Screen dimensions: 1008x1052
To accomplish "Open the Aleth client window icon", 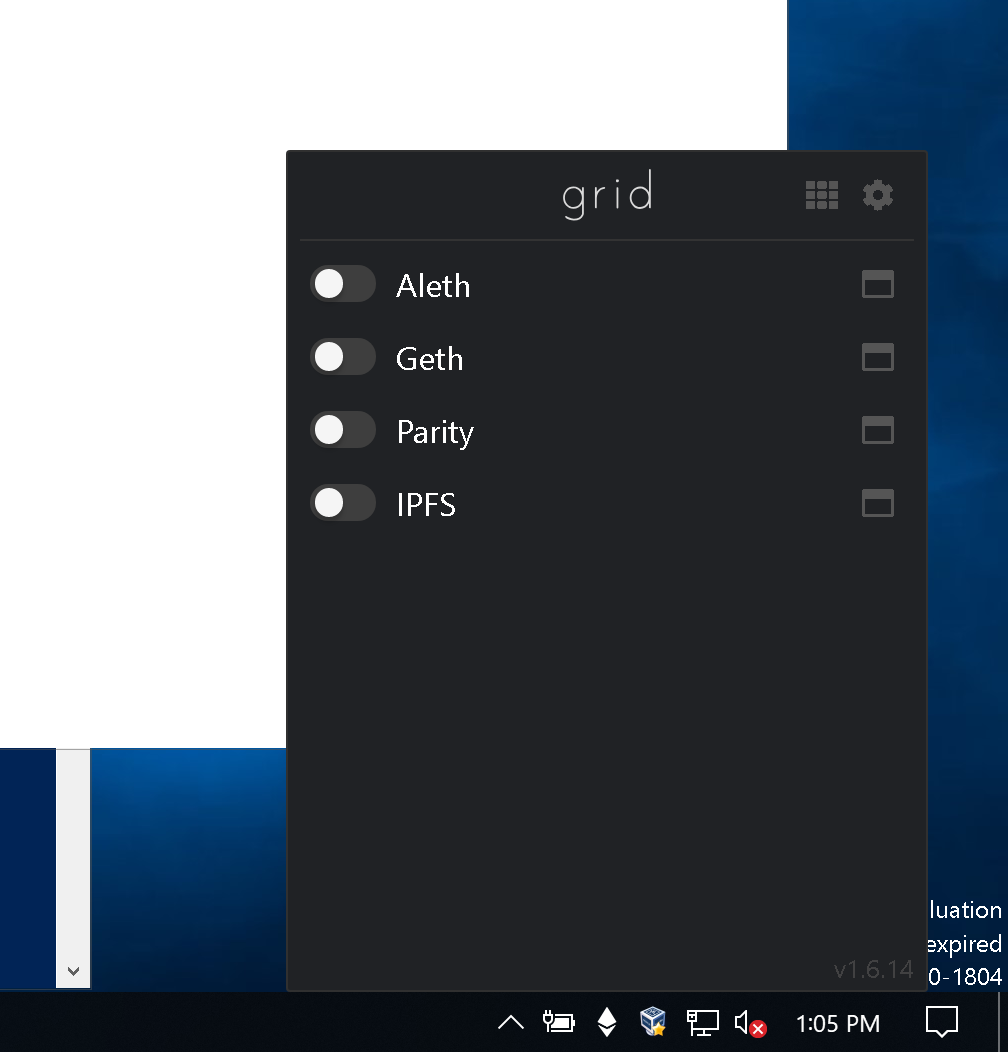I will [x=877, y=285].
